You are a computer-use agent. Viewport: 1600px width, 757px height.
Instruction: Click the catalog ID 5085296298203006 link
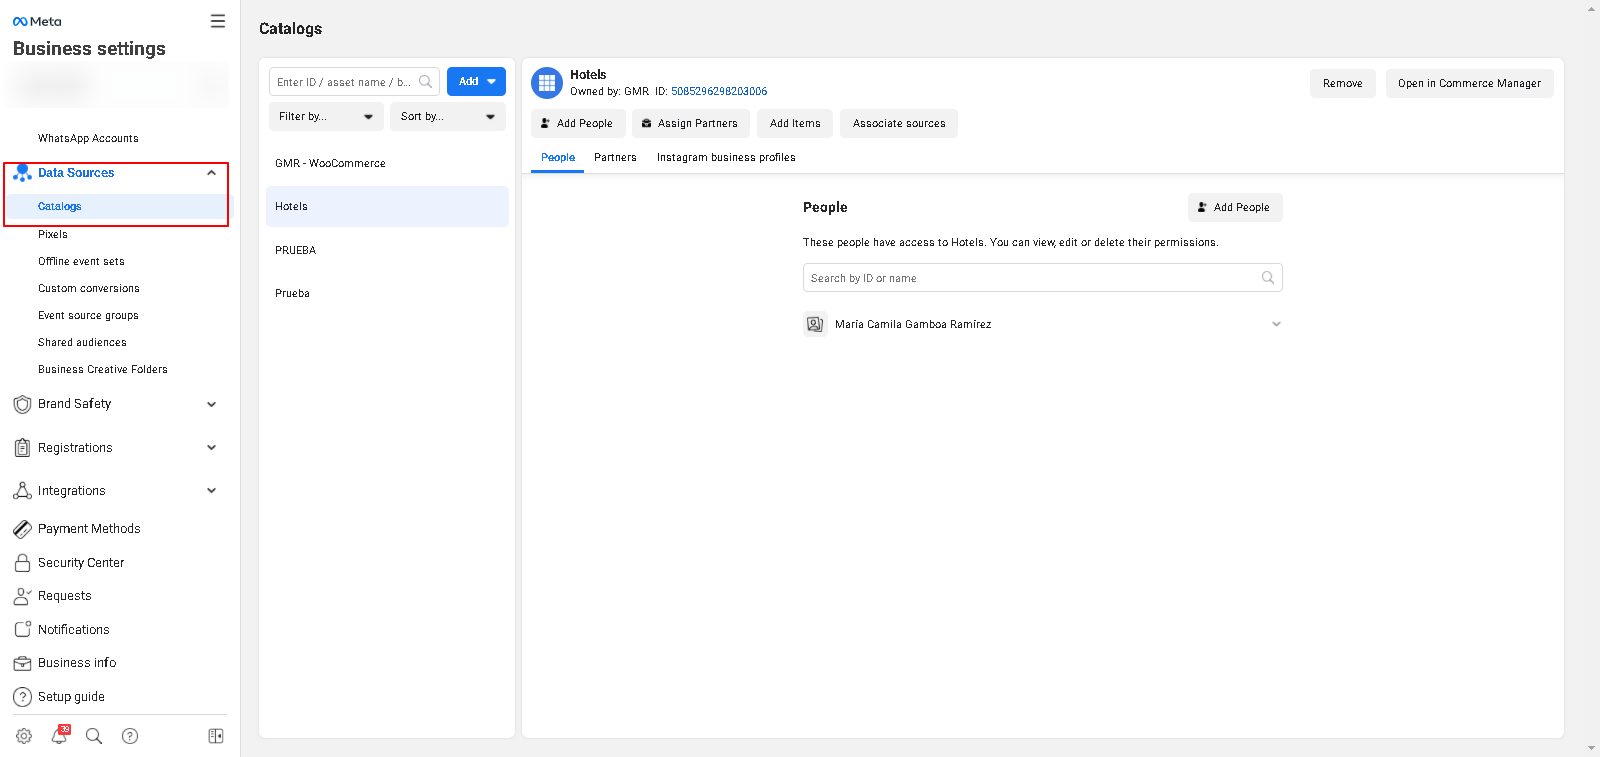tap(719, 92)
